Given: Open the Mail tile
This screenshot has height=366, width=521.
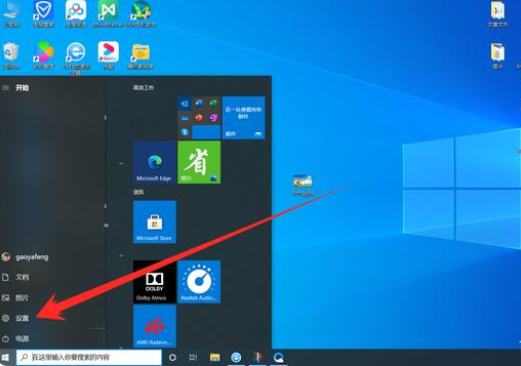Looking at the screenshot, I should tap(244, 118).
